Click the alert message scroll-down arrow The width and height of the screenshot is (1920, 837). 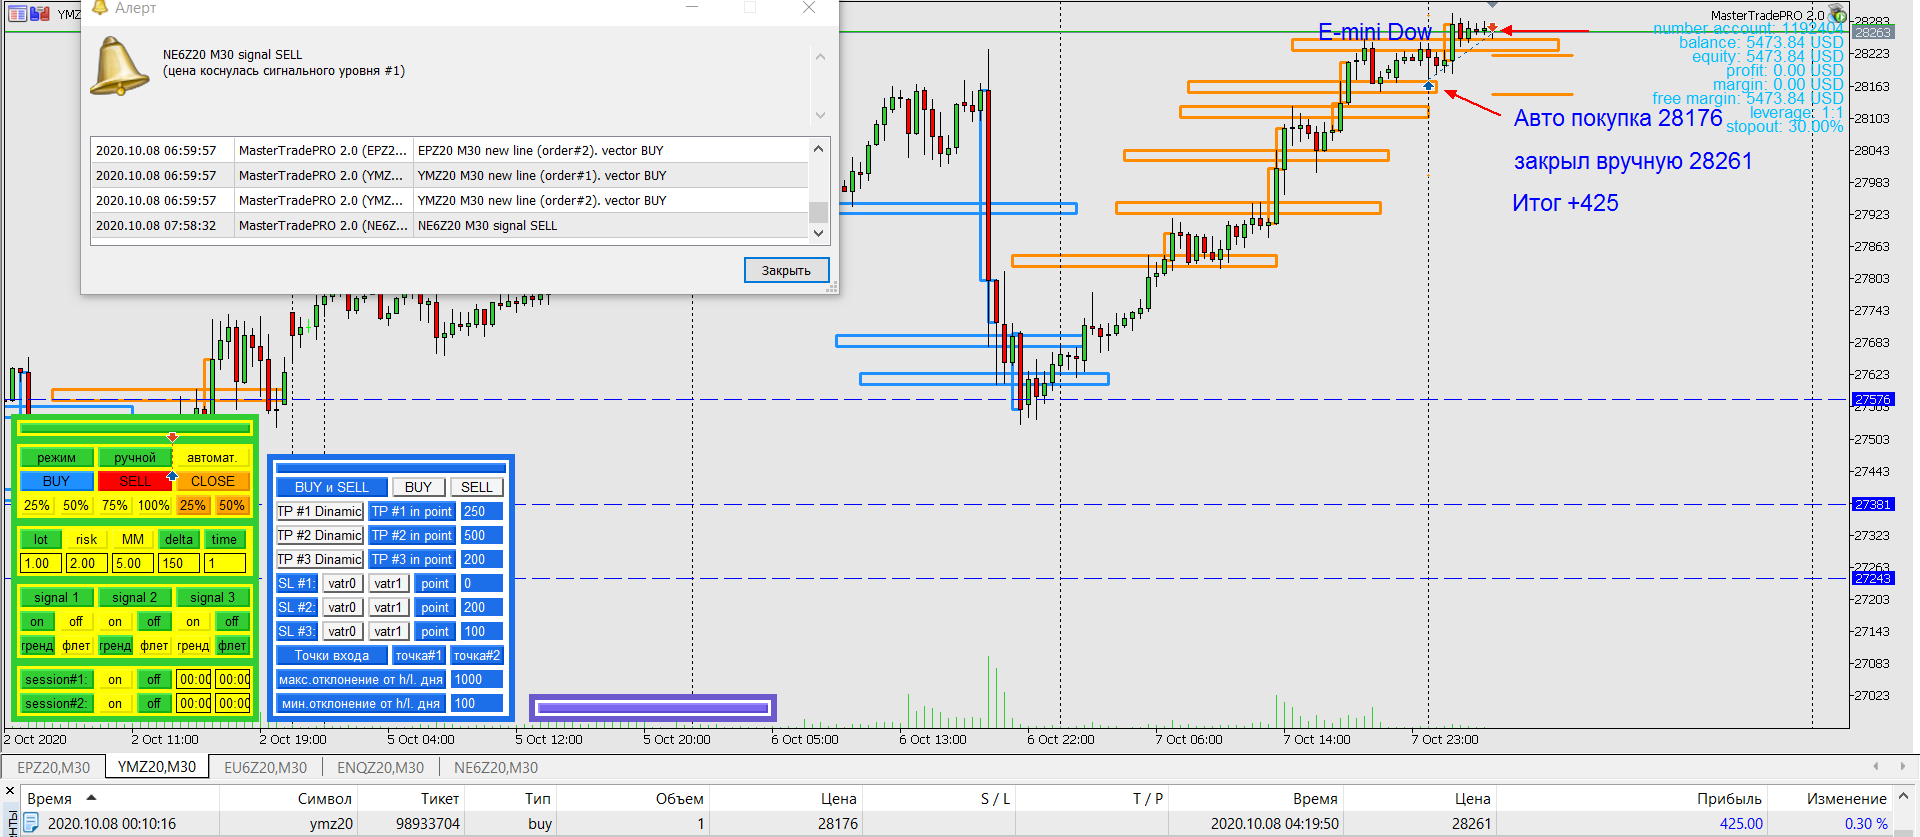coord(820,115)
